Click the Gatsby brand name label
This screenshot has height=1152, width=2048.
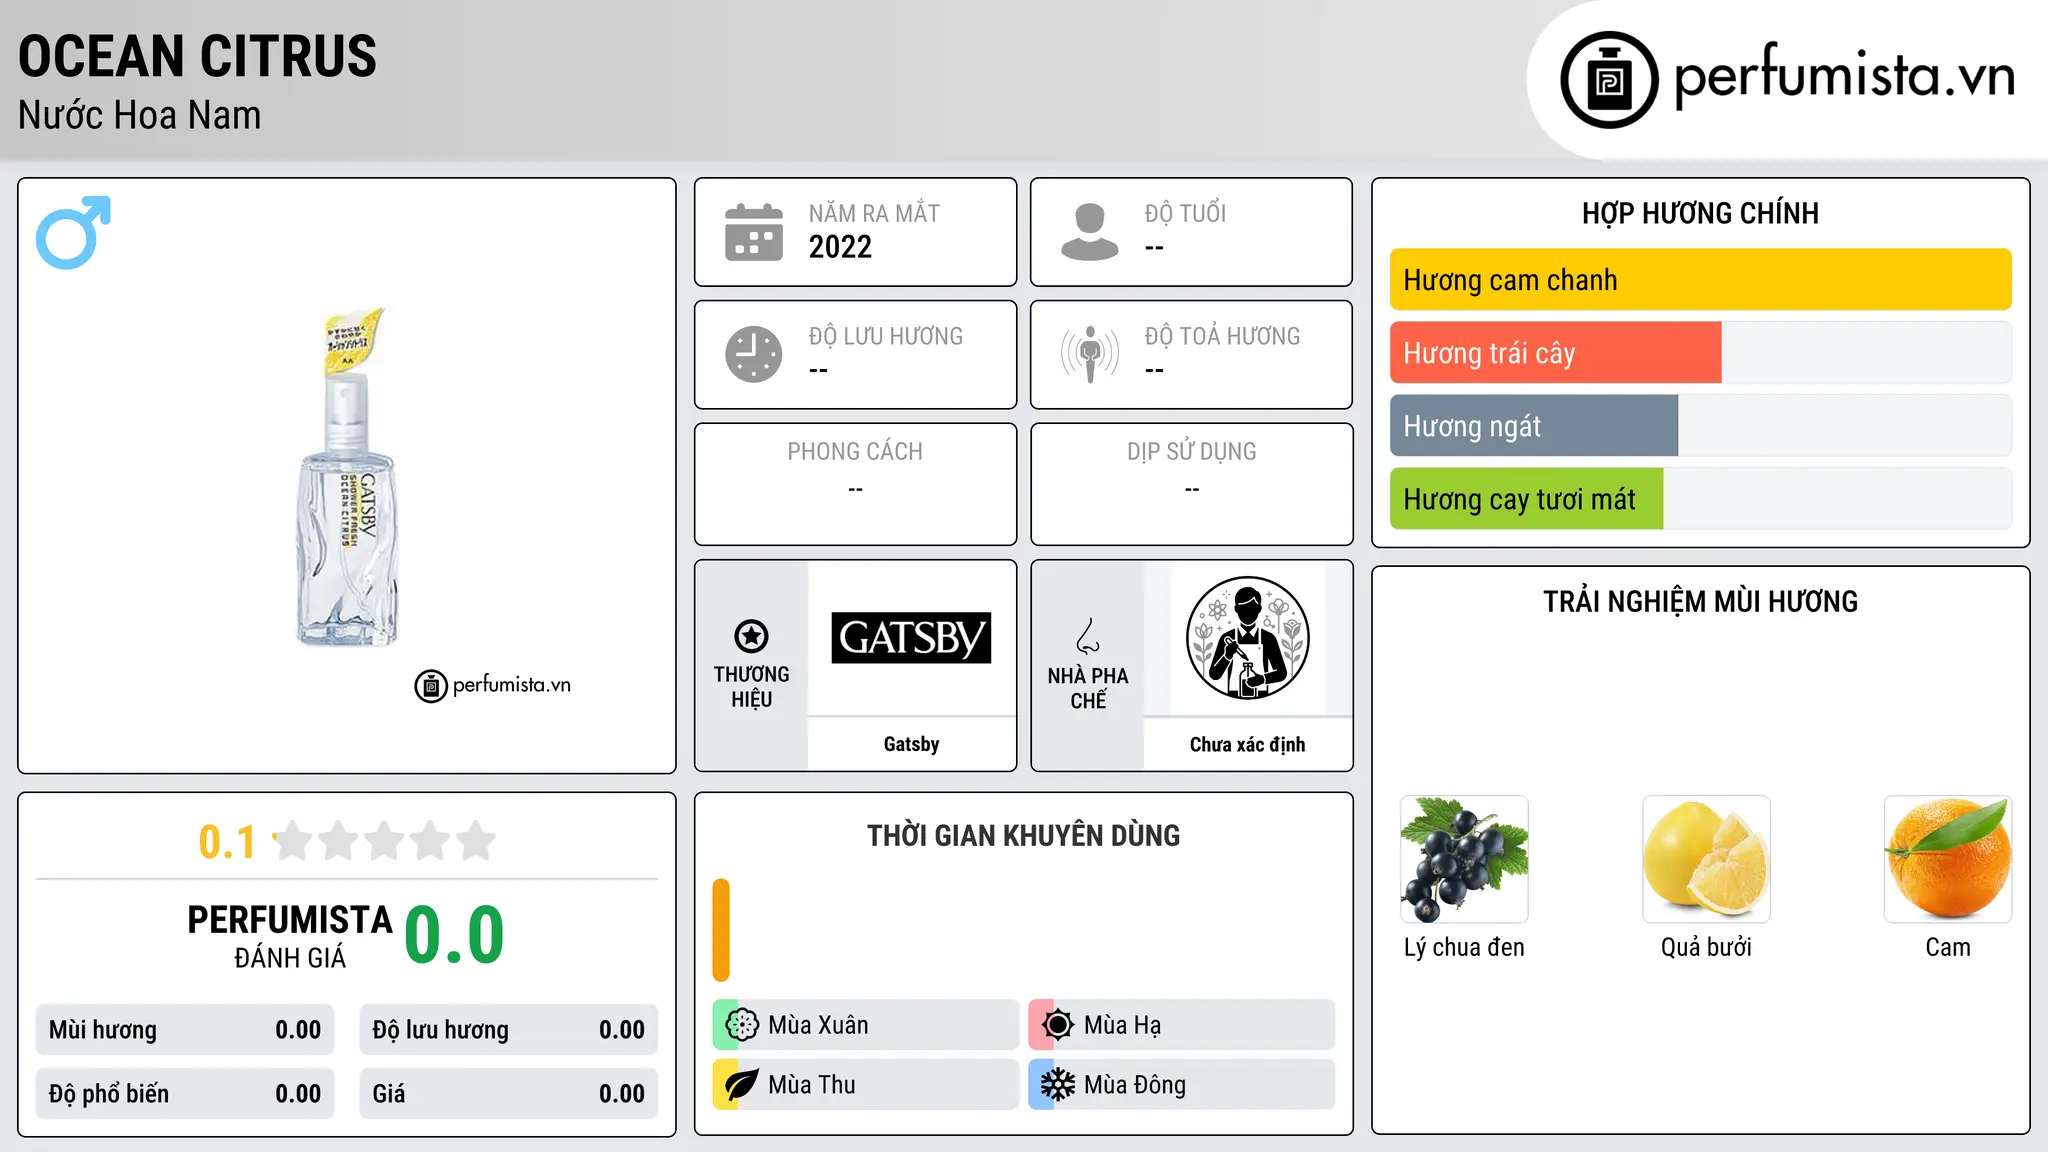(911, 744)
